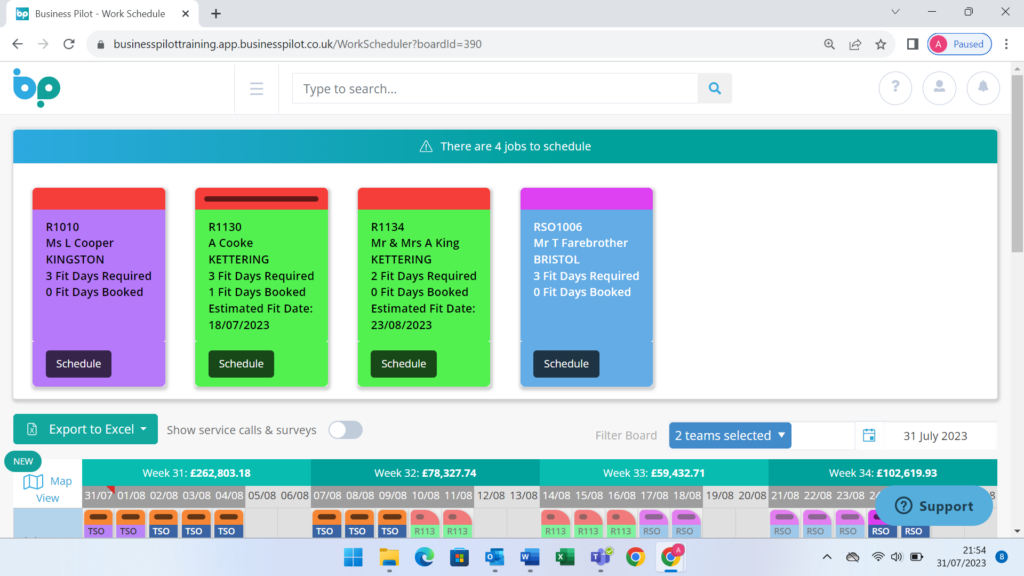The width and height of the screenshot is (1024, 576).
Task: Schedule the R1010 job for Ms L Cooper
Action: pyautogui.click(x=77, y=363)
